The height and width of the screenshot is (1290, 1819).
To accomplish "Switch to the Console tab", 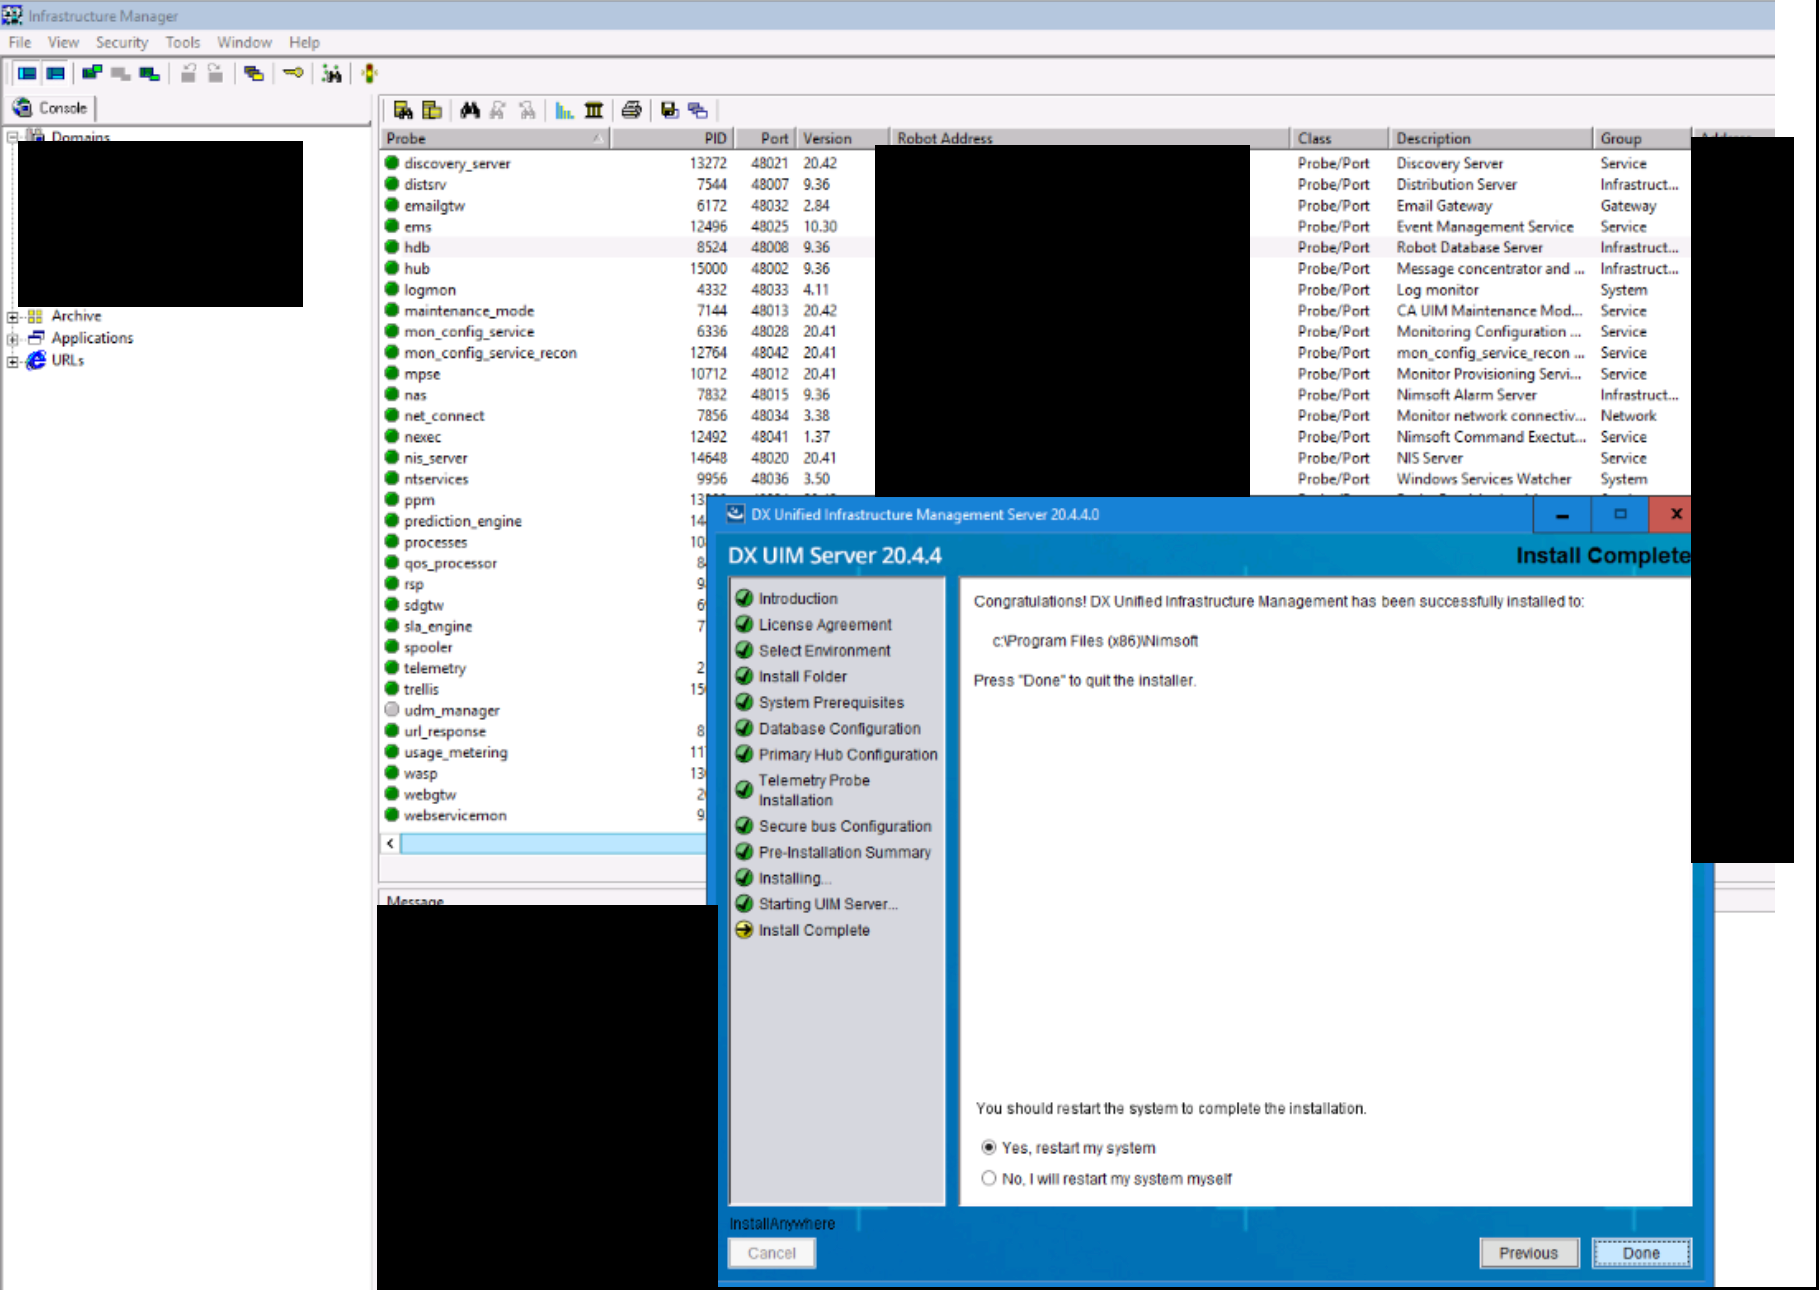I will (x=52, y=108).
